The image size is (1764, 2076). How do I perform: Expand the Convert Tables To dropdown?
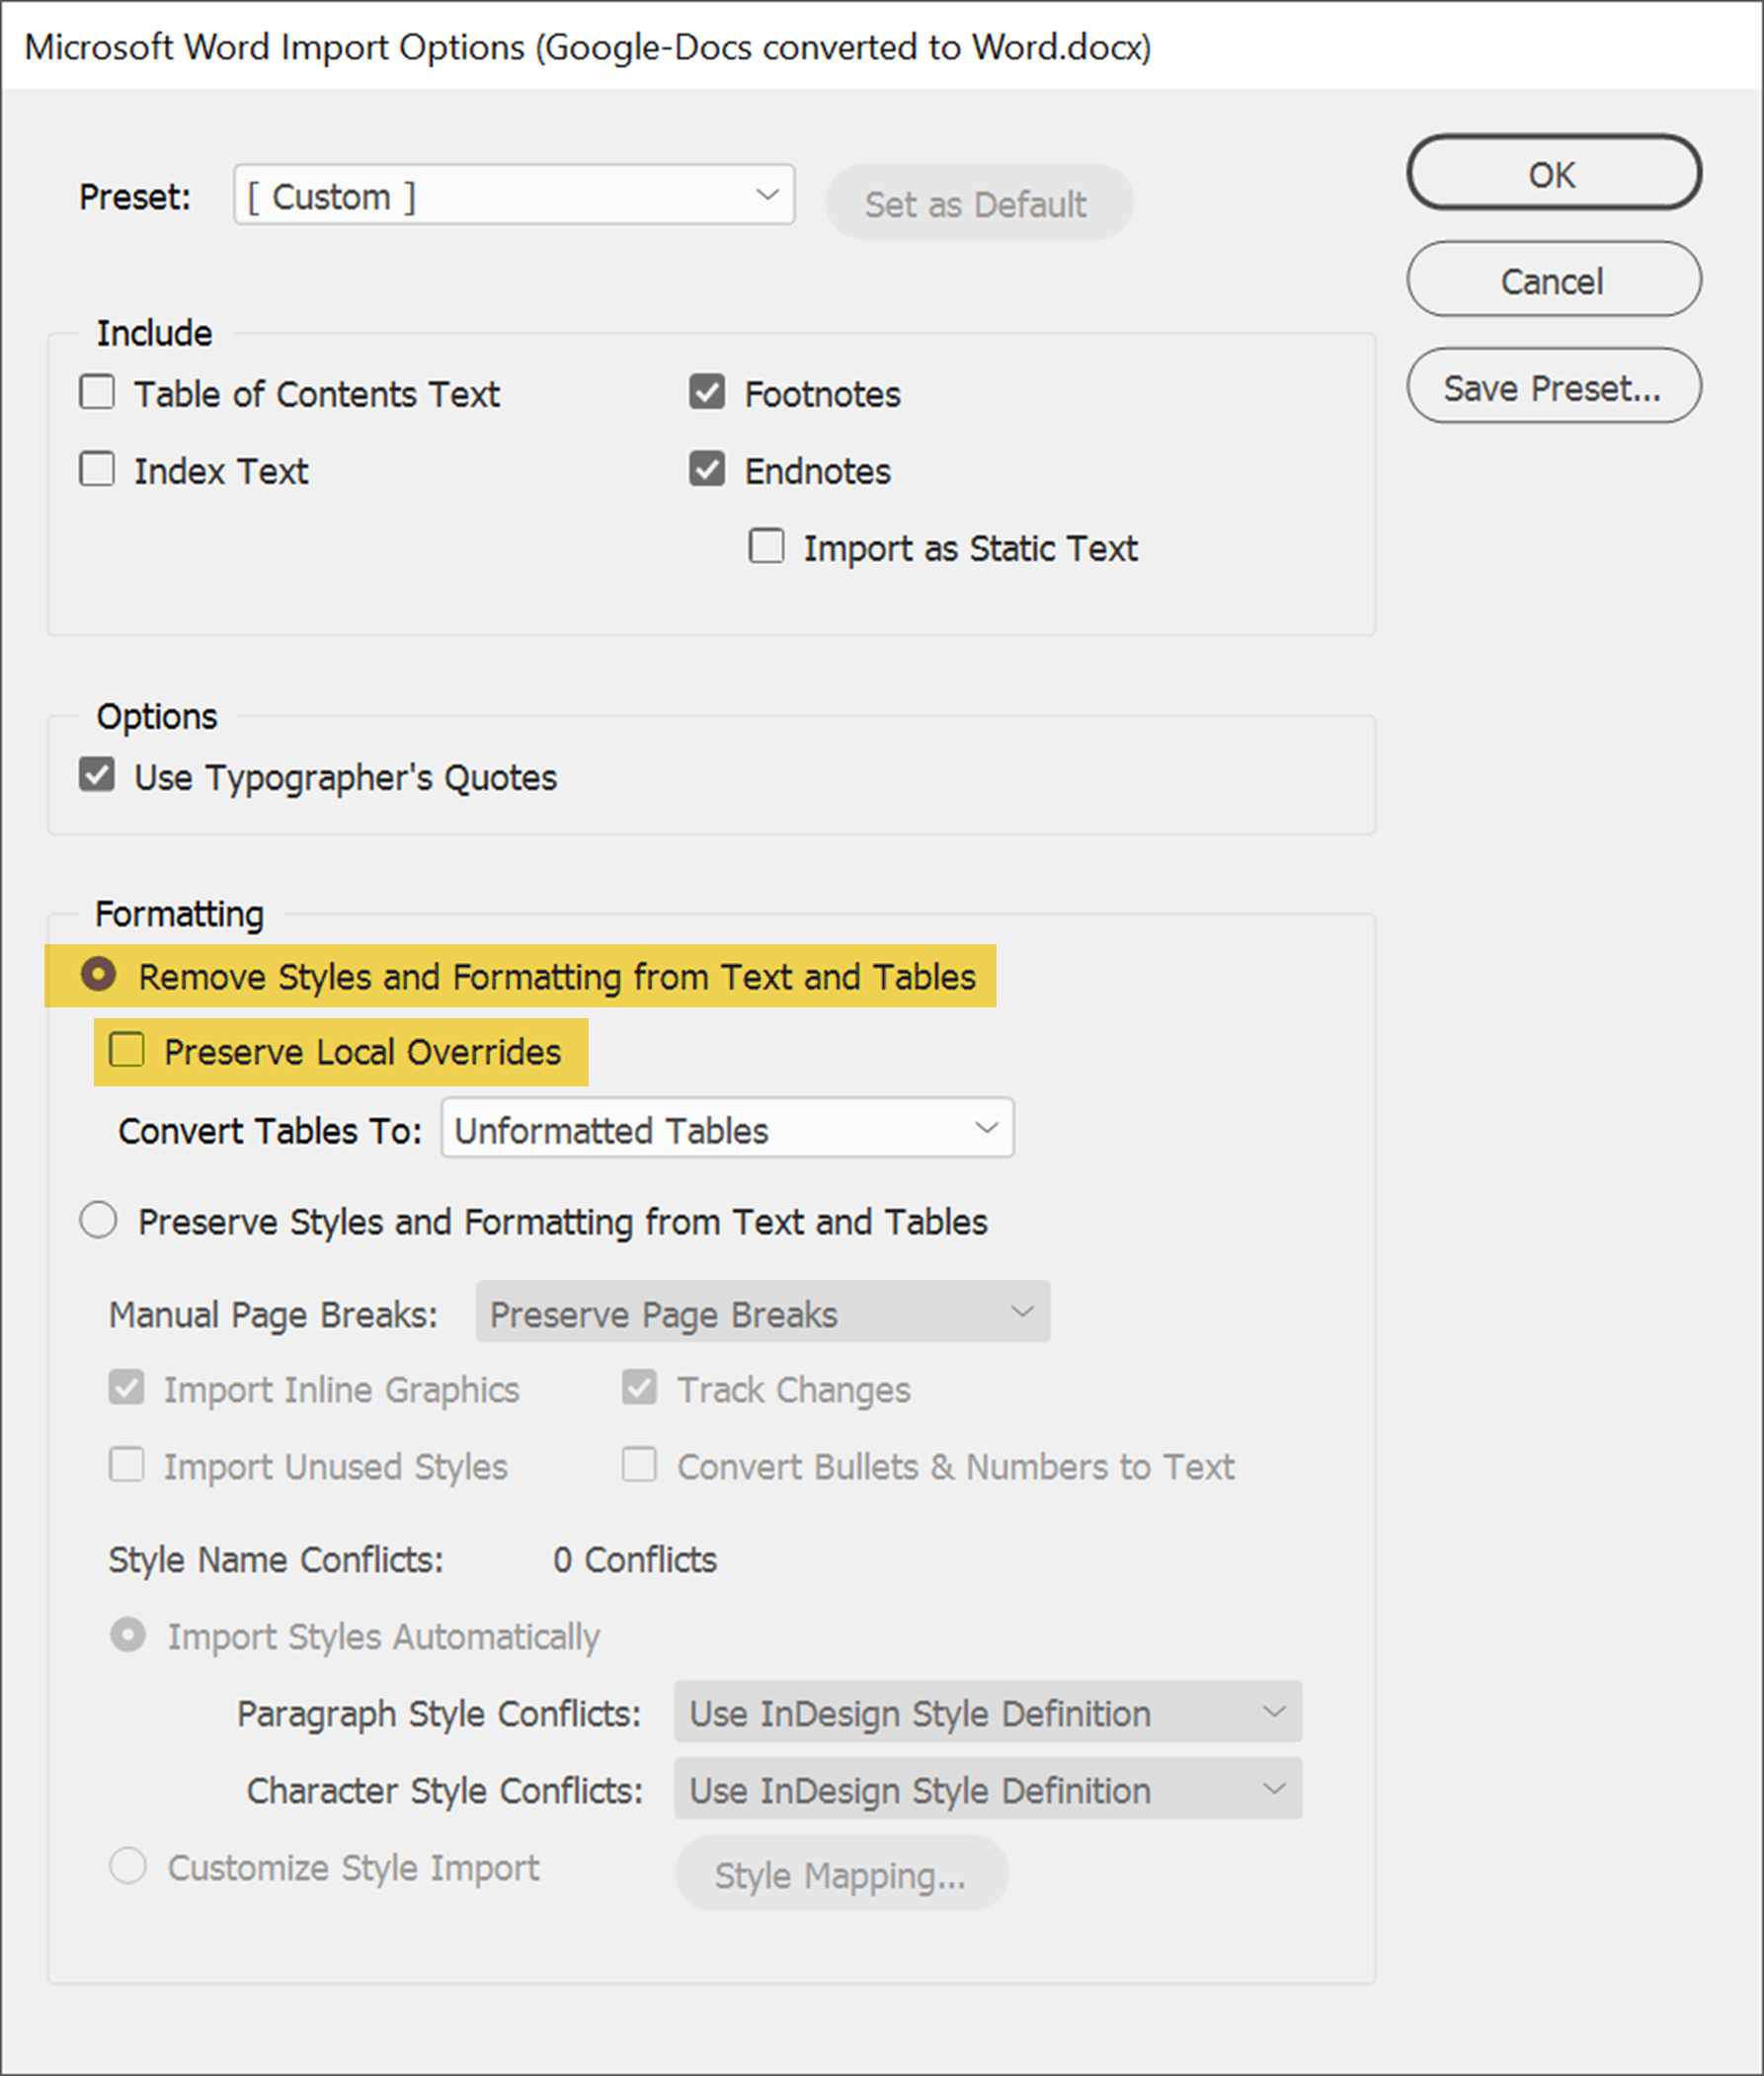[727, 1129]
